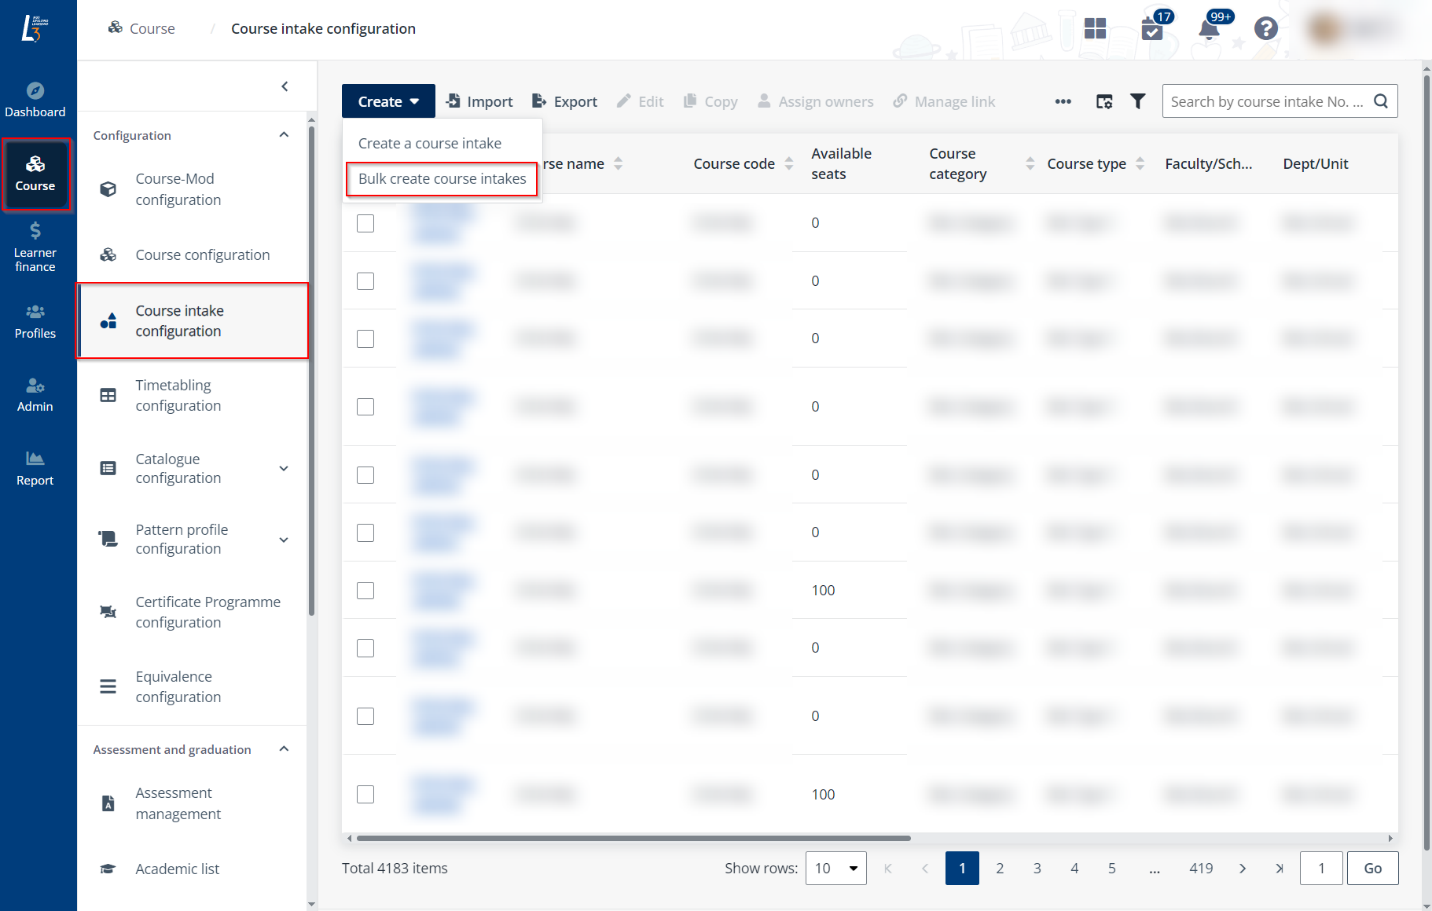
Task: Choose Bulk create course intakes
Action: [x=442, y=178]
